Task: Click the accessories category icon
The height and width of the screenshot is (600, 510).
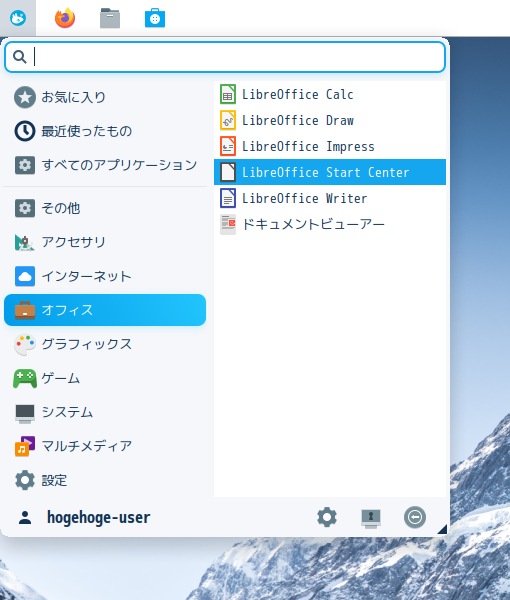Action: pyautogui.click(x=25, y=242)
